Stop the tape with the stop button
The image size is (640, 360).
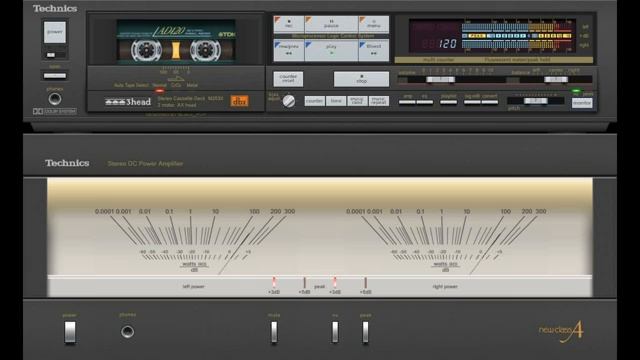click(361, 79)
